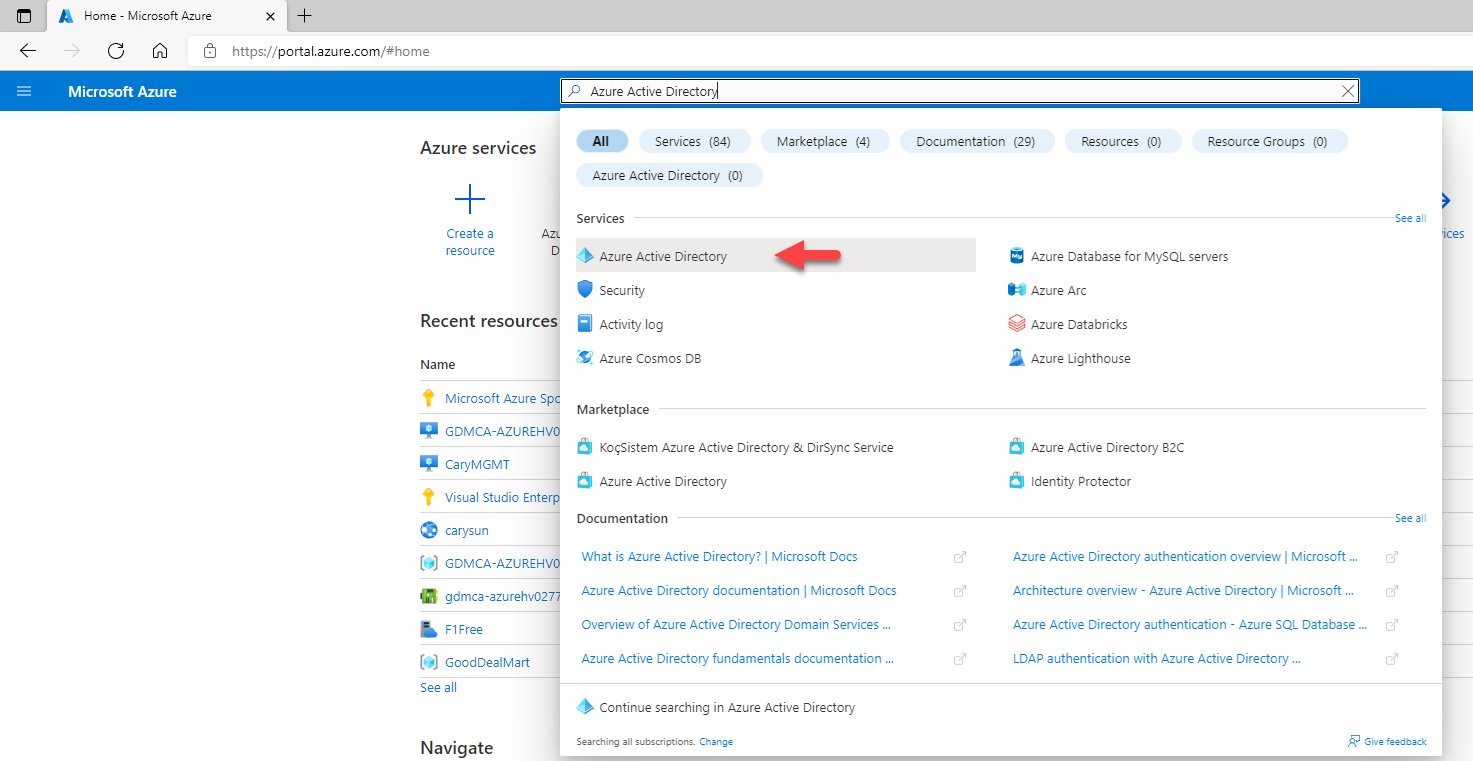Image resolution: width=1473 pixels, height=761 pixels.
Task: Open Azure AD authentication SQL Database link
Action: pos(1190,624)
